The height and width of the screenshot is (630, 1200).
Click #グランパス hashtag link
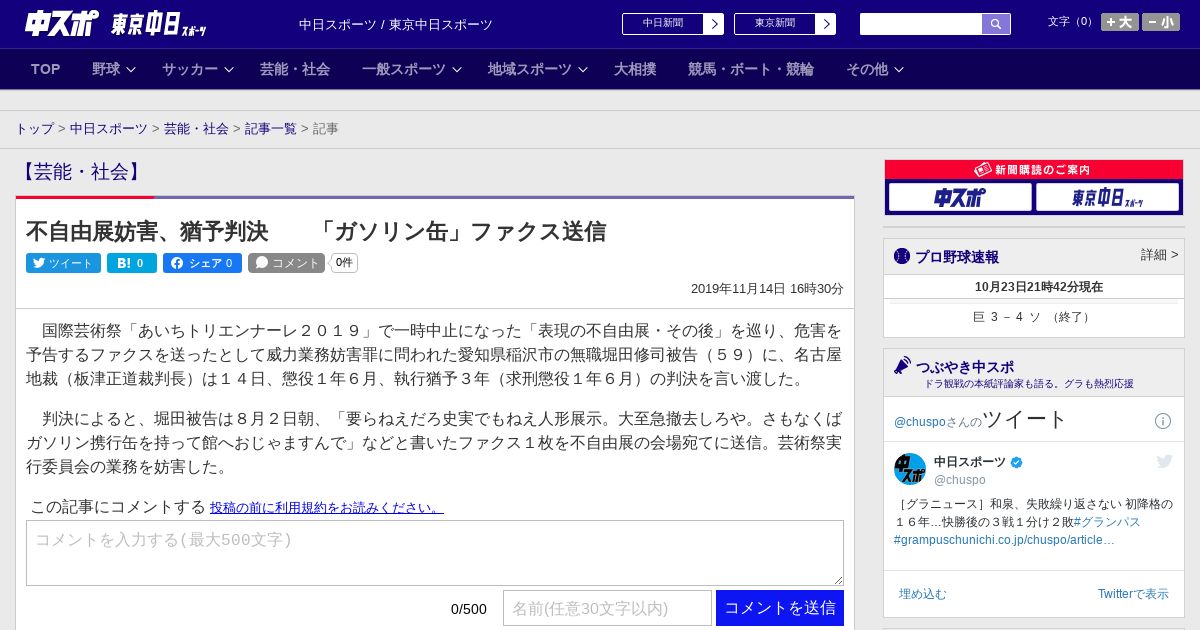[x=1107, y=522]
